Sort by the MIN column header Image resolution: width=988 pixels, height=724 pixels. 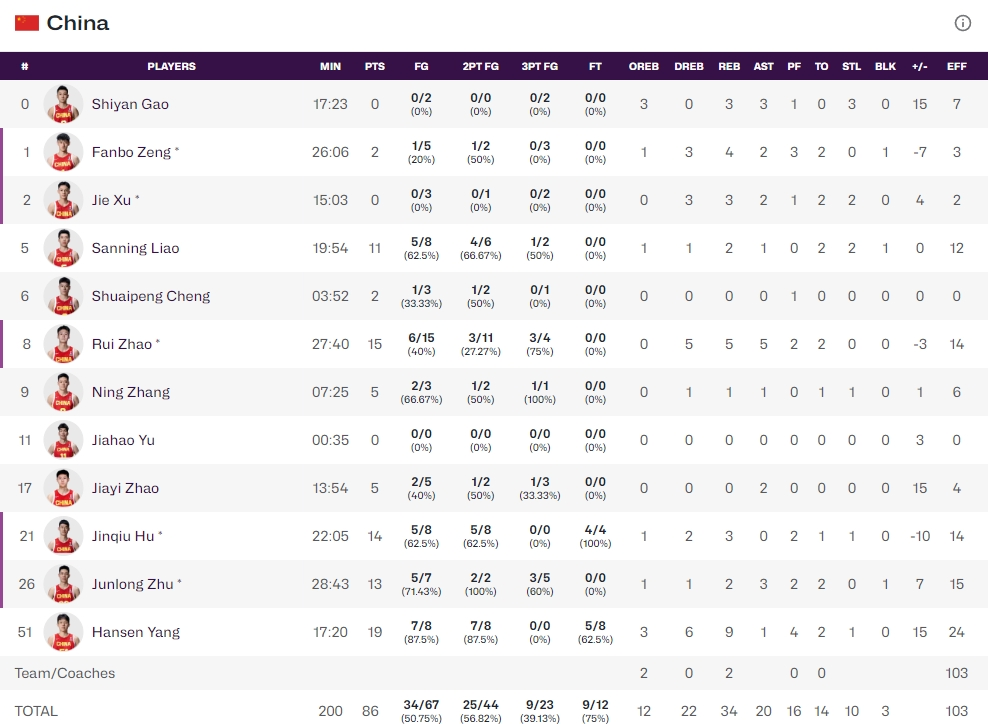(x=330, y=67)
